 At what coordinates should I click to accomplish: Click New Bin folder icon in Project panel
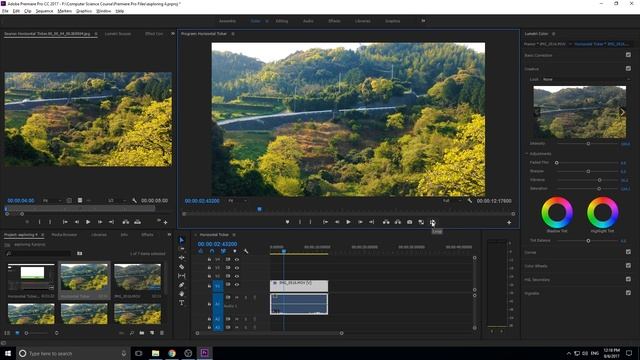(142, 333)
